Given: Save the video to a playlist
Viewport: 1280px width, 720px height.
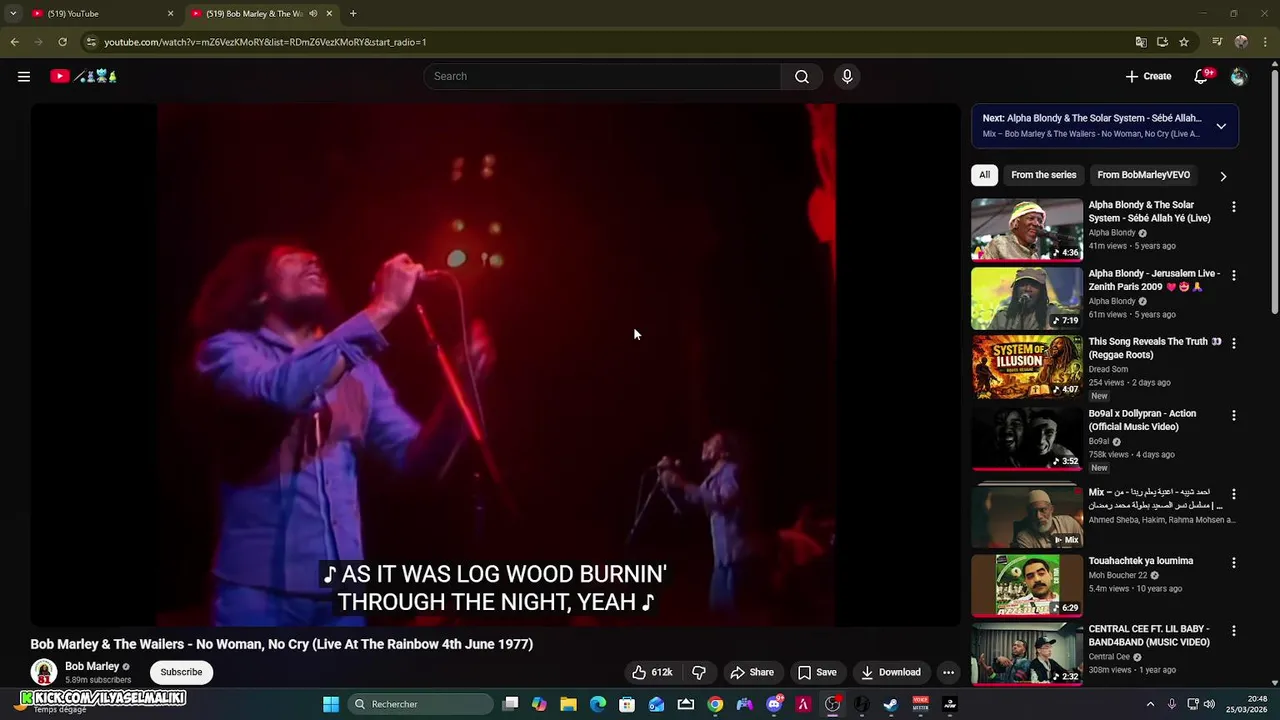Looking at the screenshot, I should 817,672.
